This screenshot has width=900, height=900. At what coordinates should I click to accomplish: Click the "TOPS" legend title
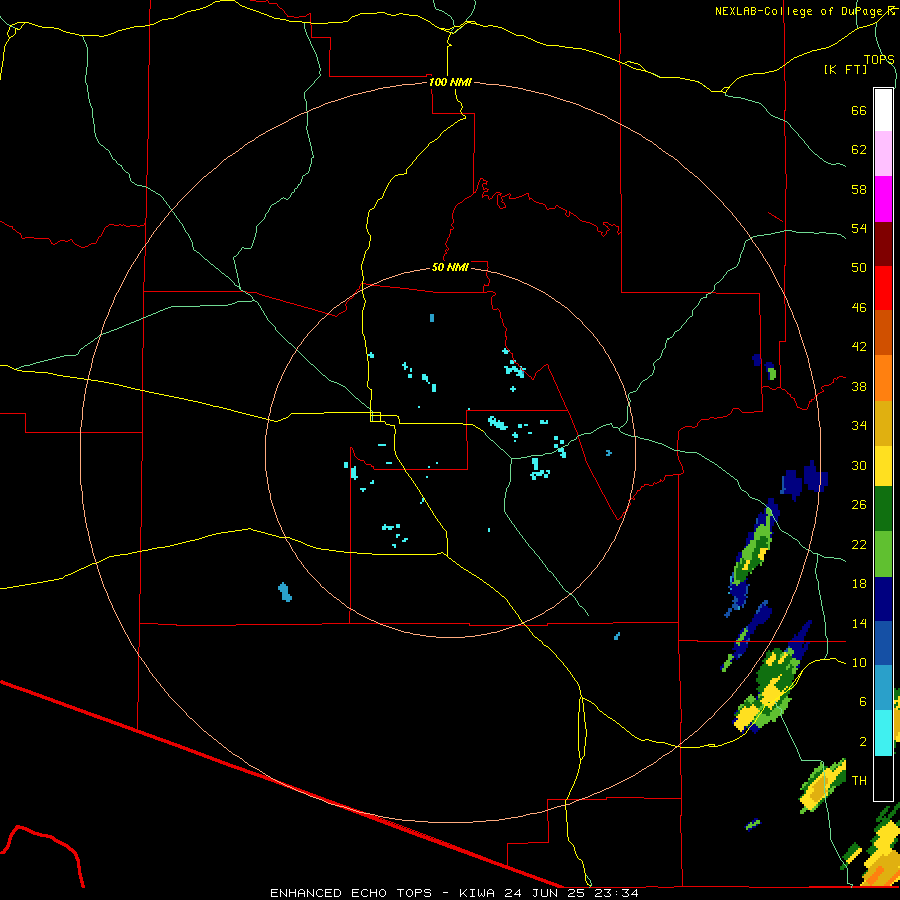point(879,59)
